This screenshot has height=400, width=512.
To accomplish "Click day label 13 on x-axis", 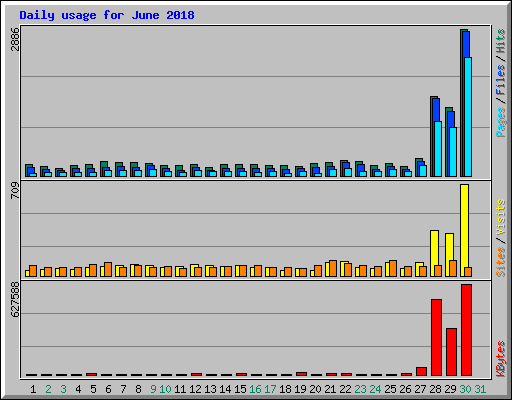I will (210, 389).
